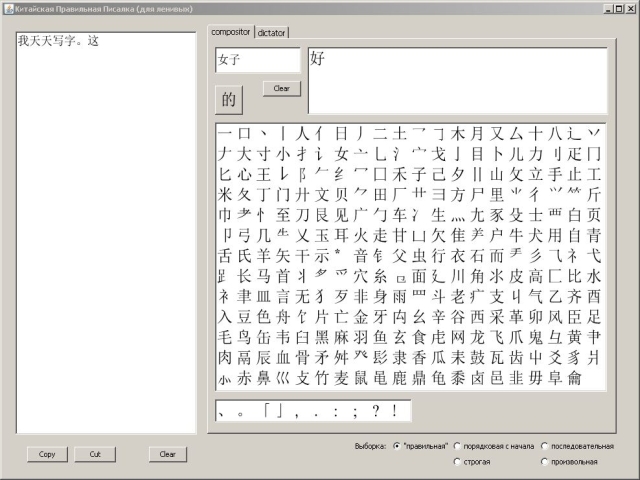Select the 金 radical in the grid
640x480 pixels.
pos(360,317)
